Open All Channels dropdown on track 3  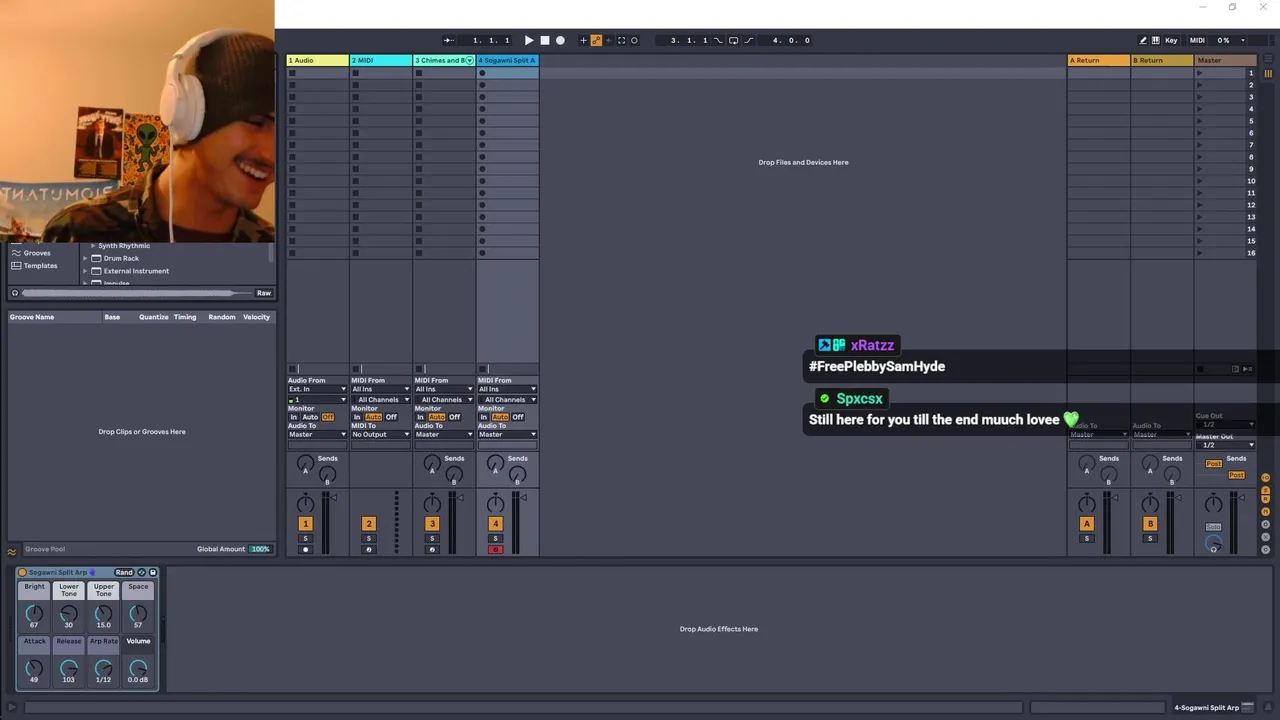pyautogui.click(x=443, y=399)
